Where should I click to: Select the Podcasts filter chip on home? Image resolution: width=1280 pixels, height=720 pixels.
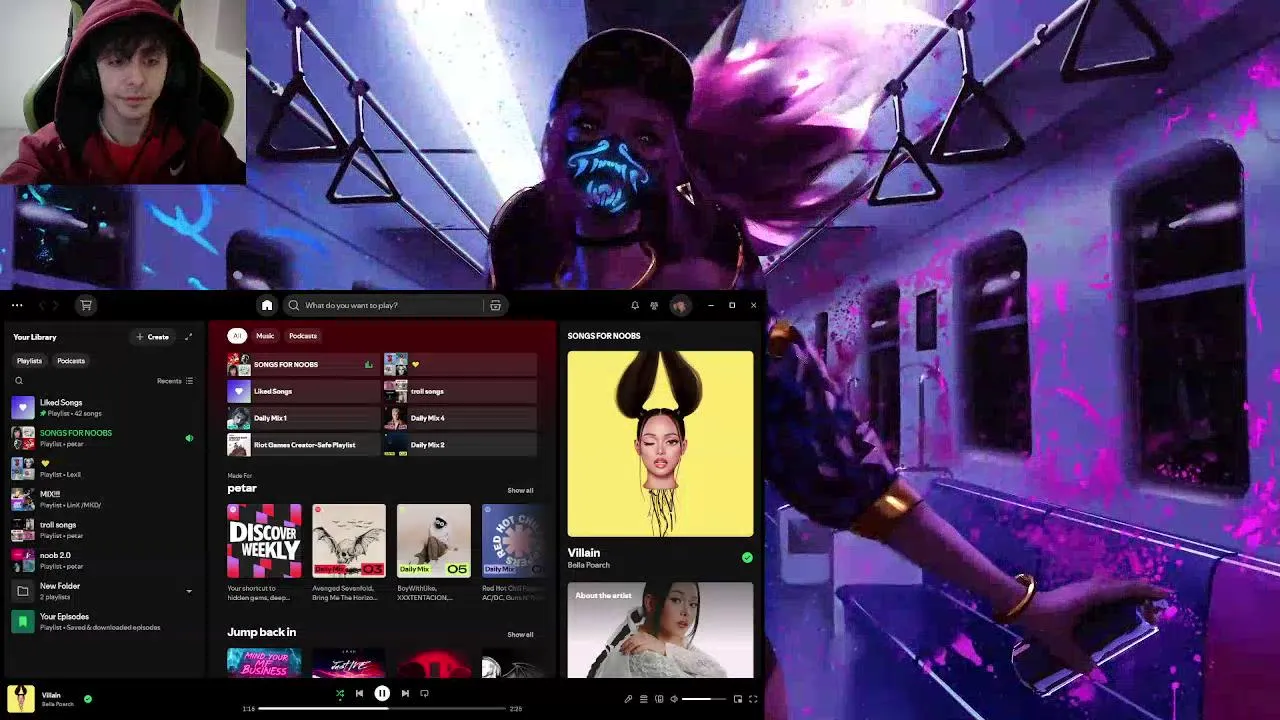coord(303,336)
